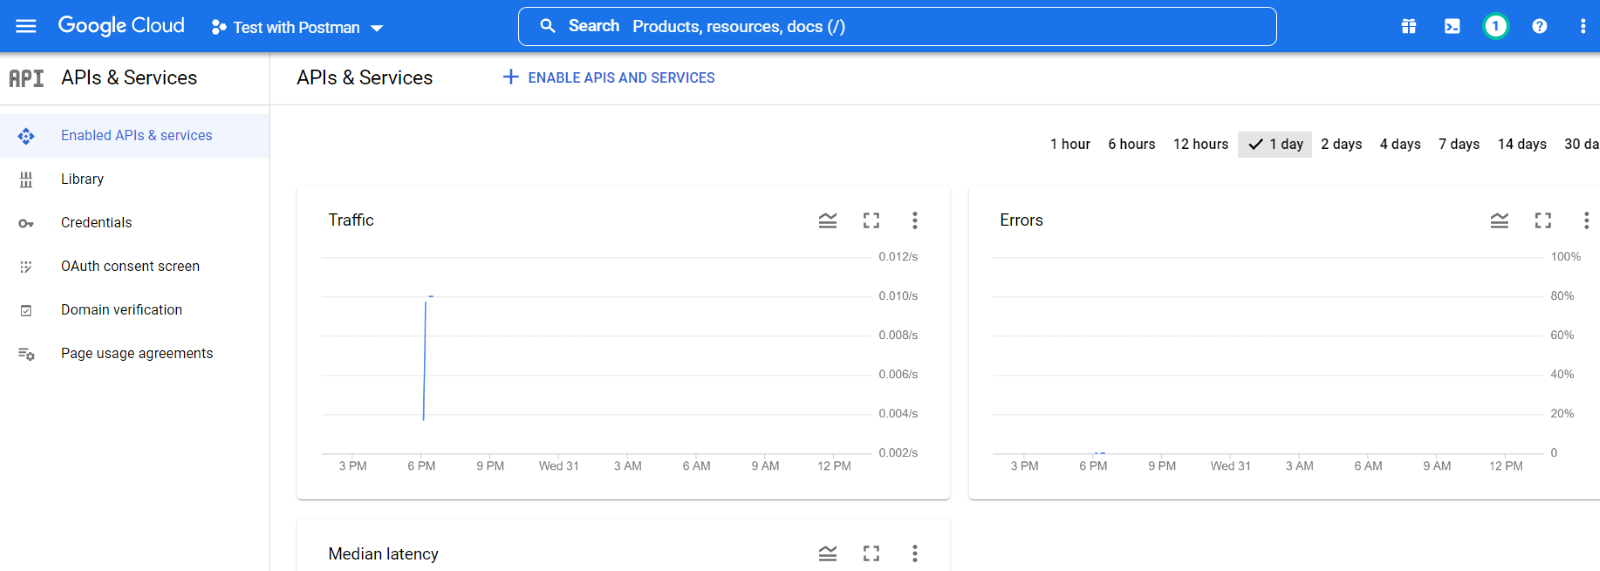Viewport: 1600px width, 571px height.
Task: Select the 6 hours time range
Action: [1131, 144]
